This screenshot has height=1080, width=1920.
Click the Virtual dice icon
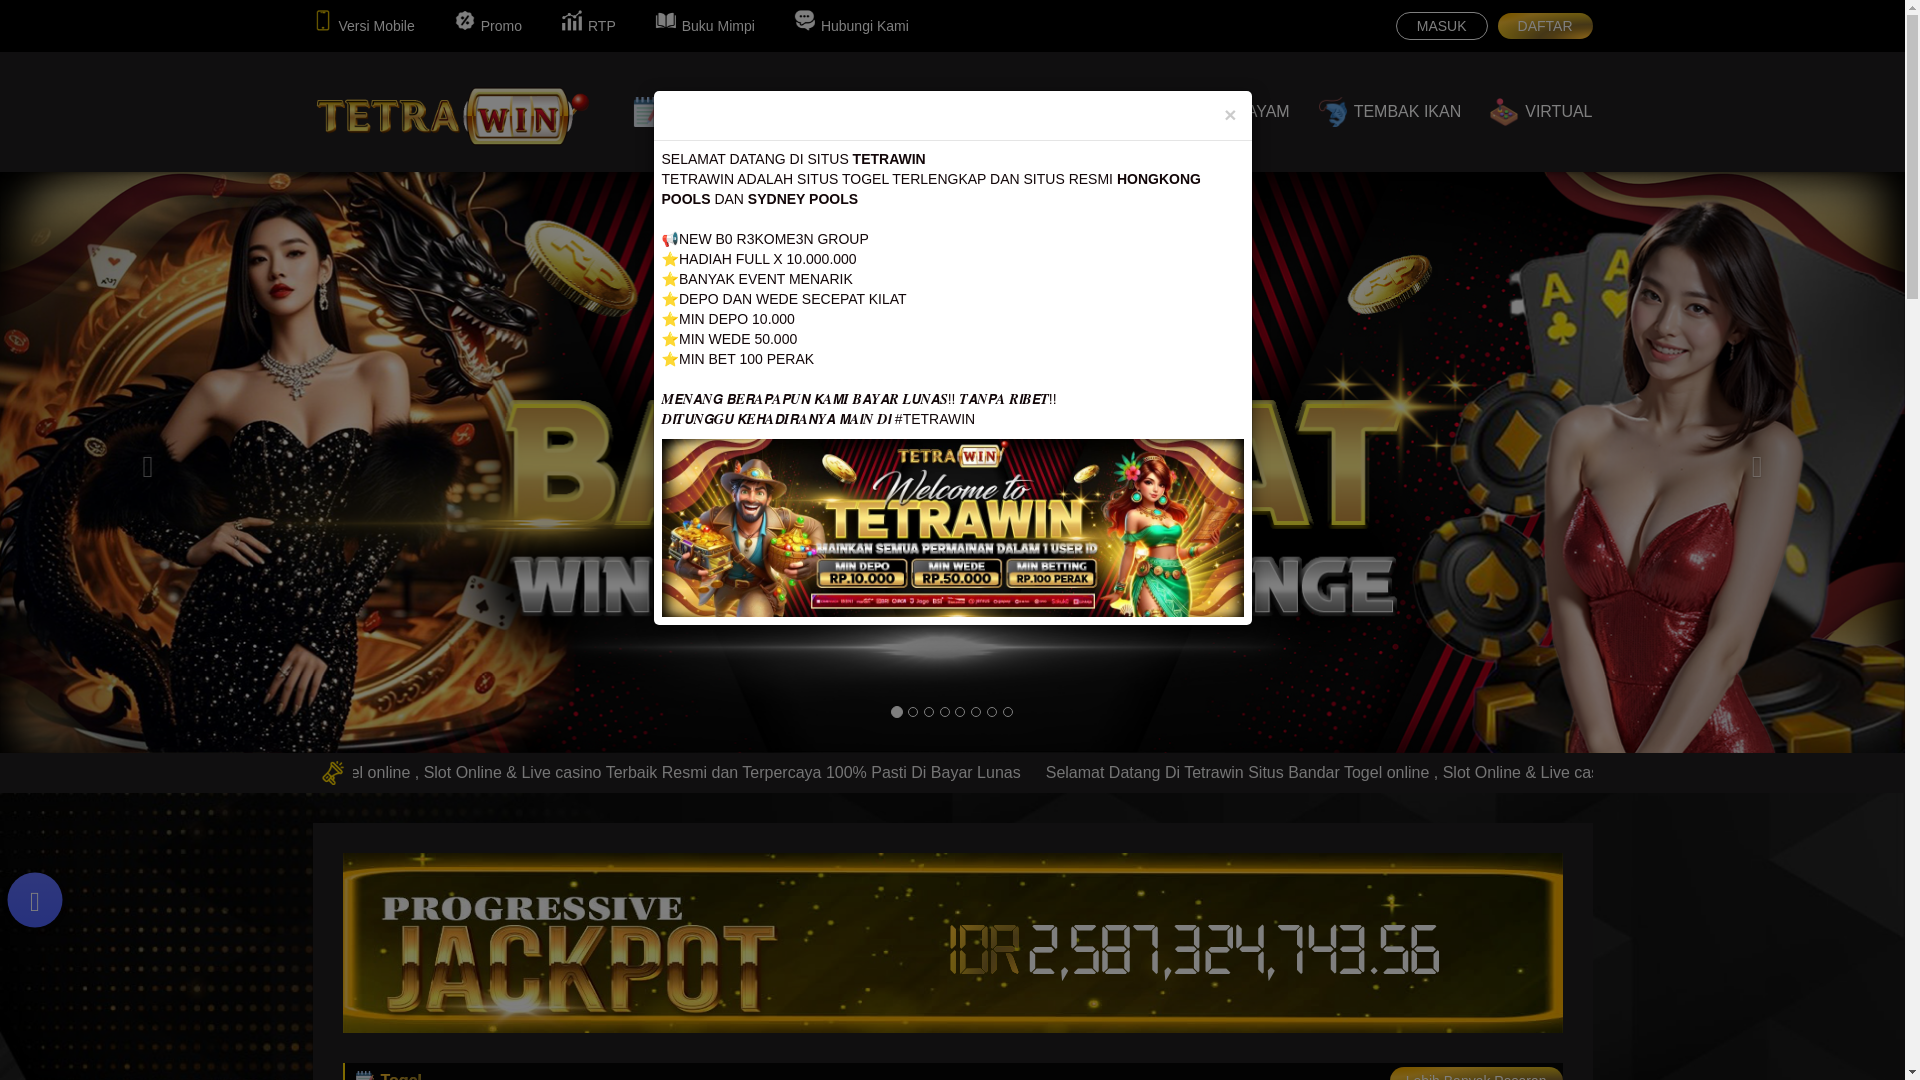point(1504,112)
